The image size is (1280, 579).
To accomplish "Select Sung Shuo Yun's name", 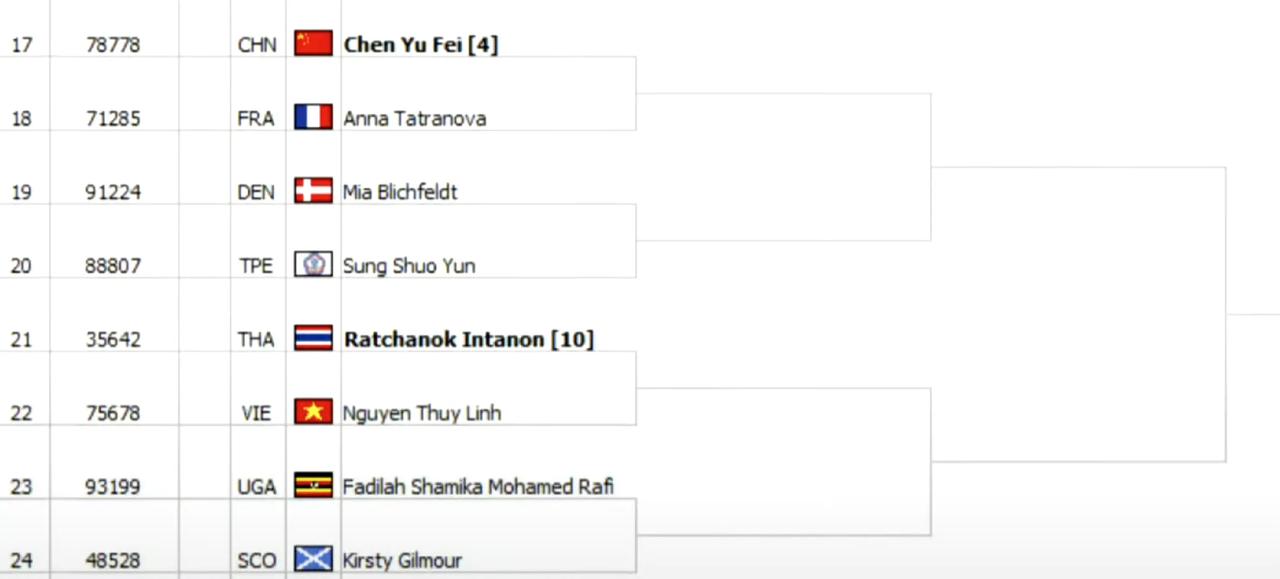I will click(409, 266).
